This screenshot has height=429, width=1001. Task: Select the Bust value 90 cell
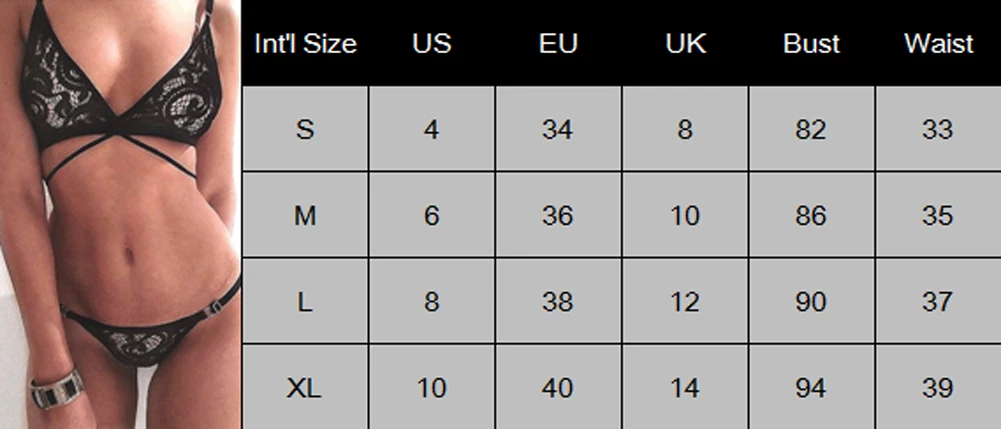click(x=811, y=301)
